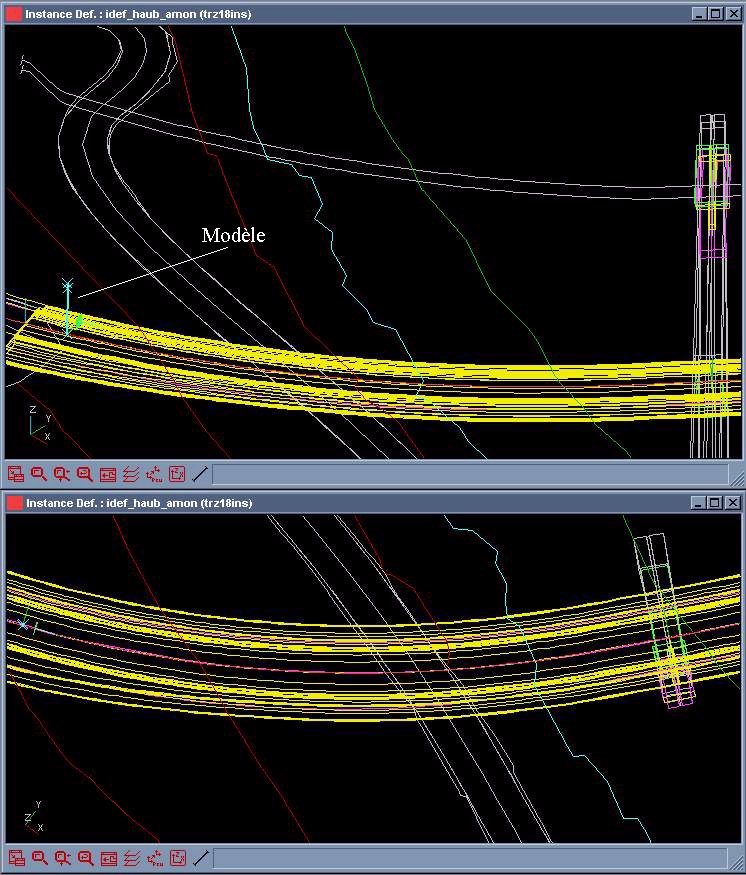Select the zoom window magnifier in the top window toolbar
The height and width of the screenshot is (875, 746).
[38, 474]
